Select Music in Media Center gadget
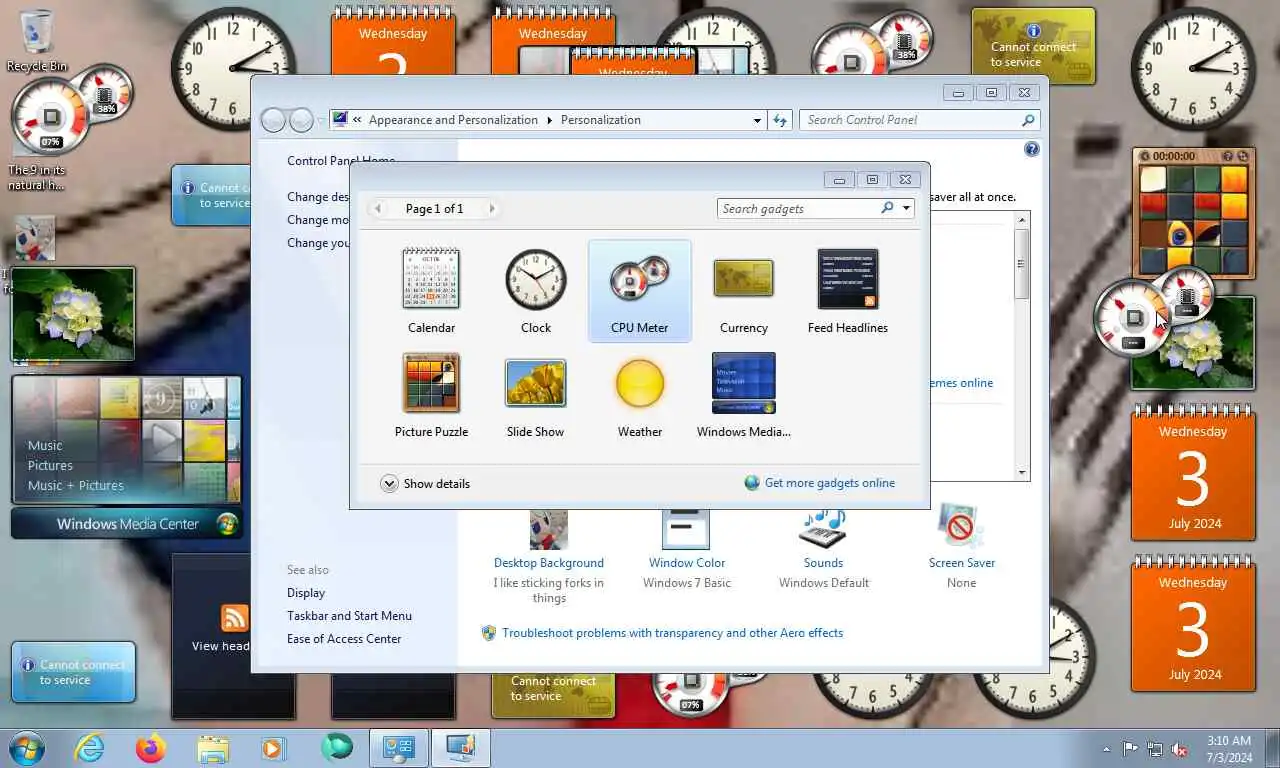This screenshot has height=768, width=1280. 45,446
